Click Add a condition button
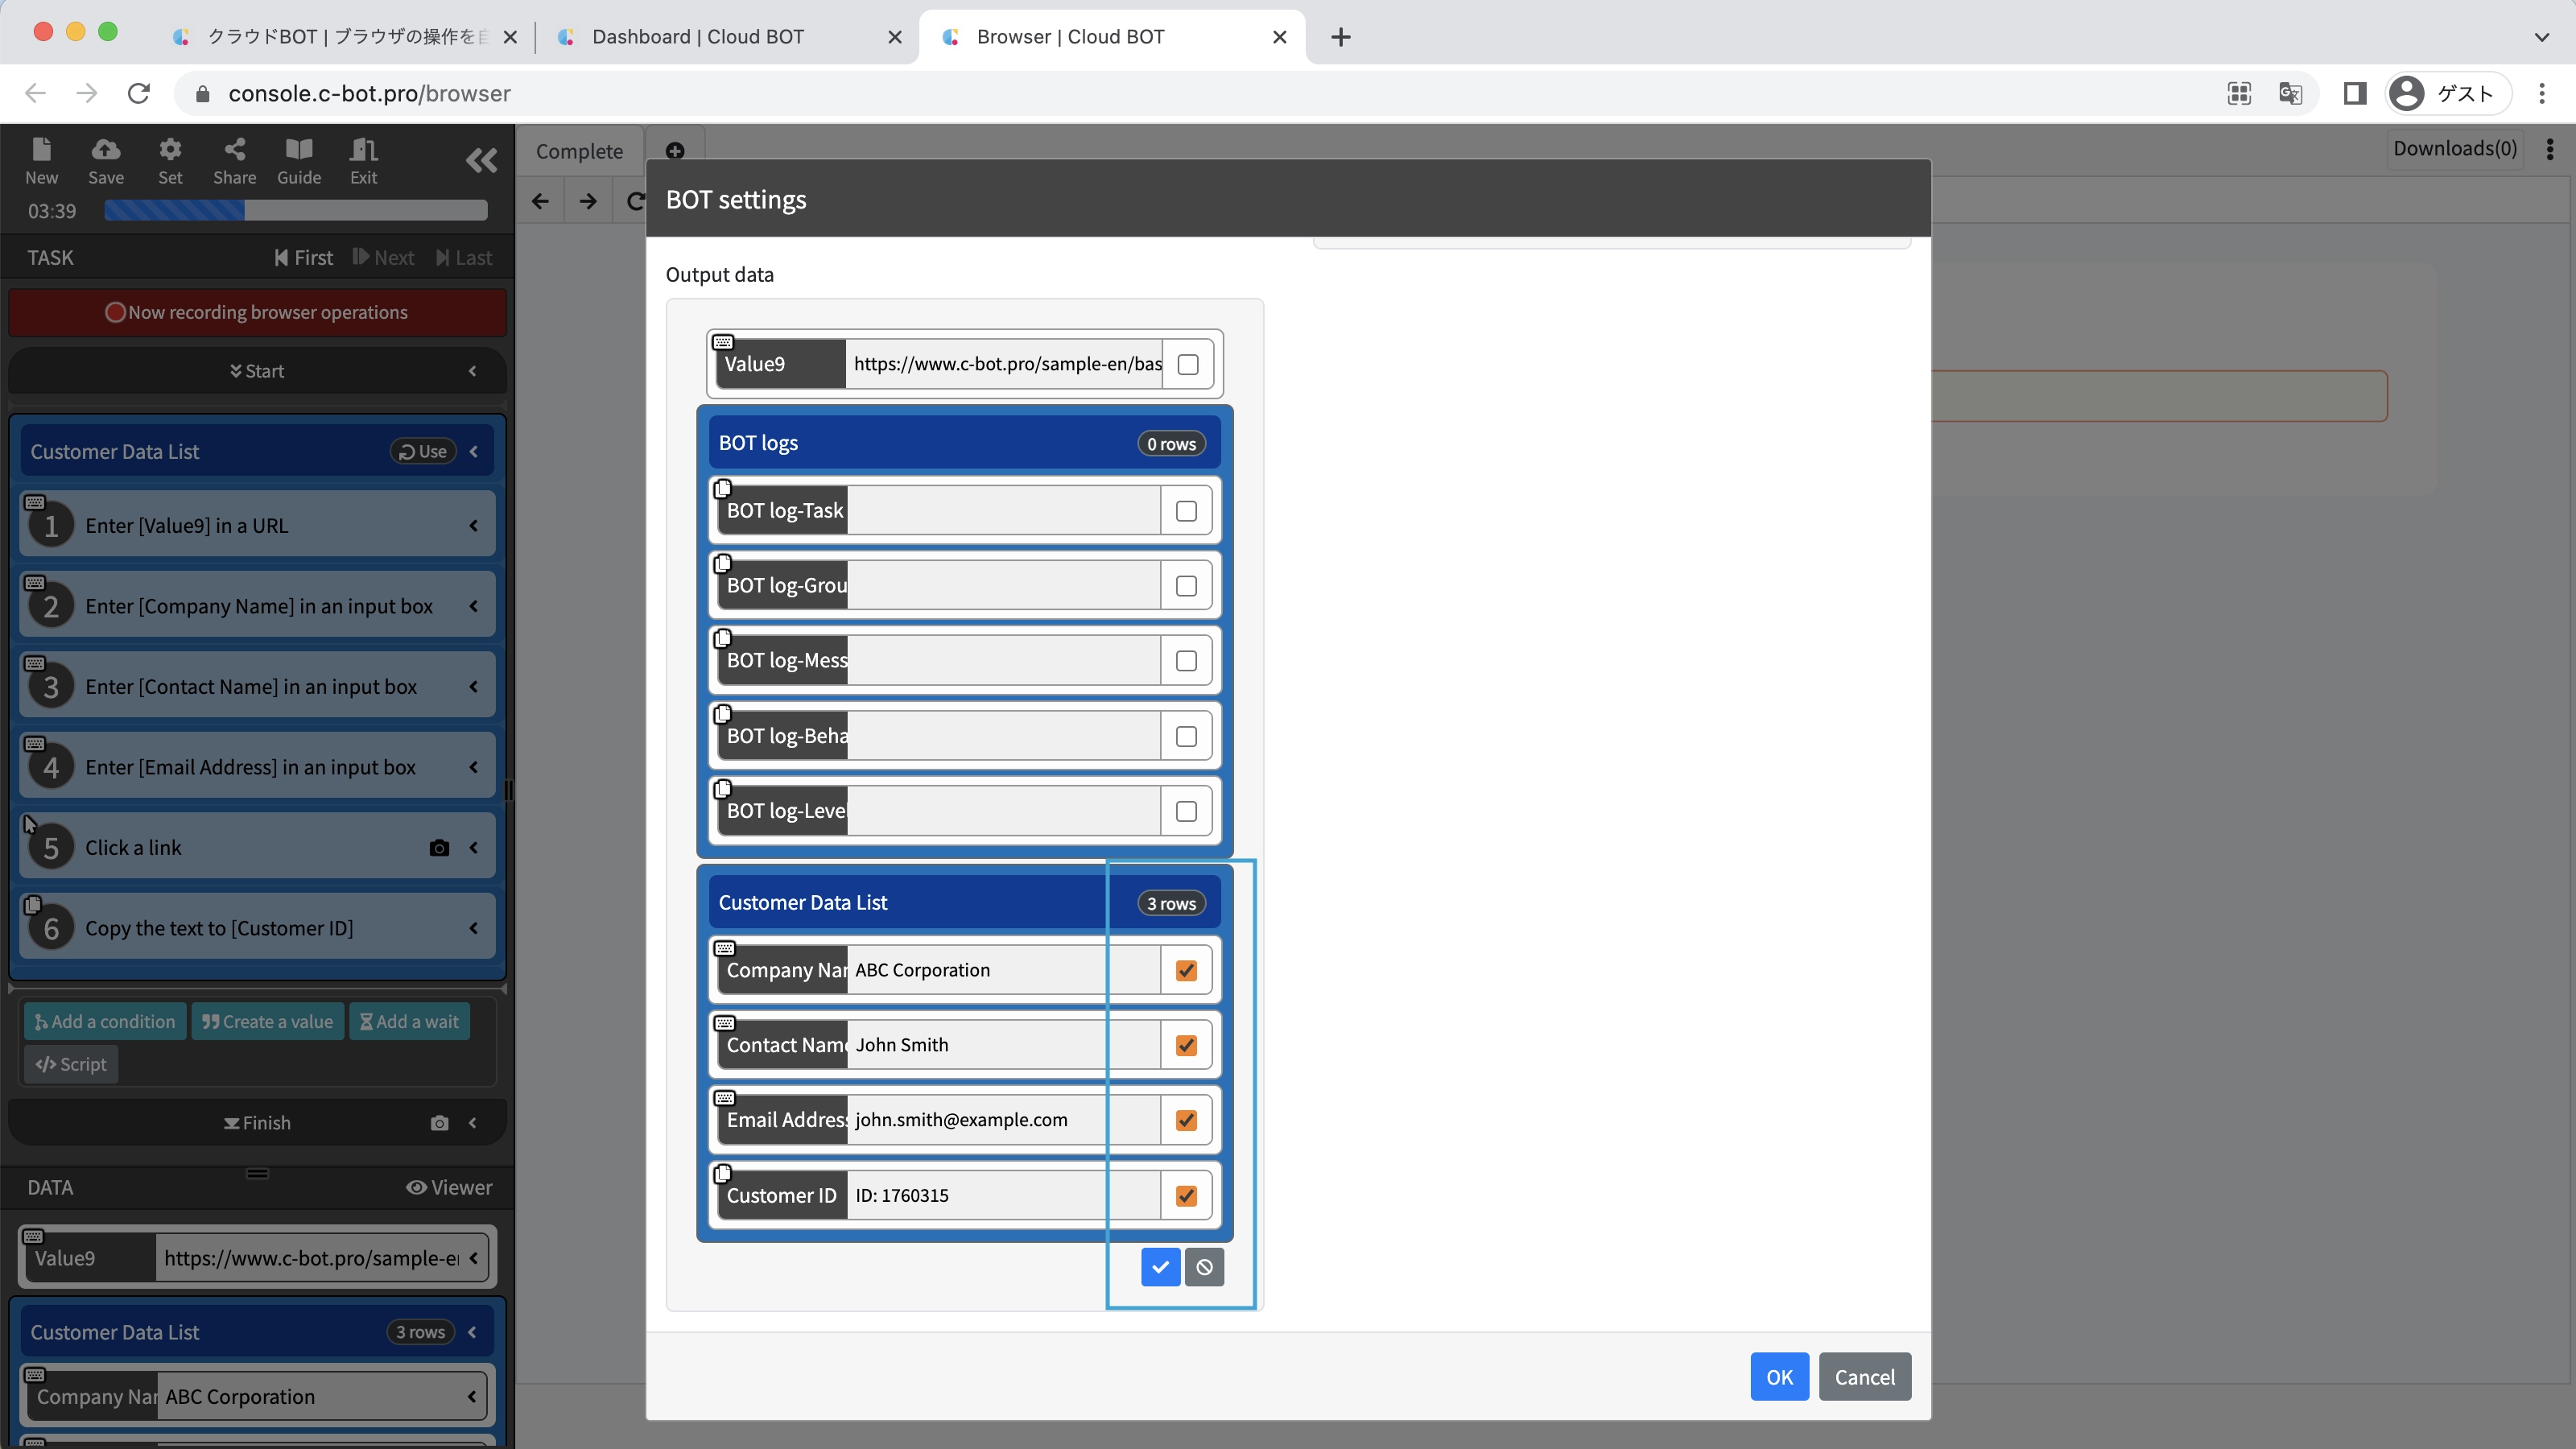 [105, 1021]
